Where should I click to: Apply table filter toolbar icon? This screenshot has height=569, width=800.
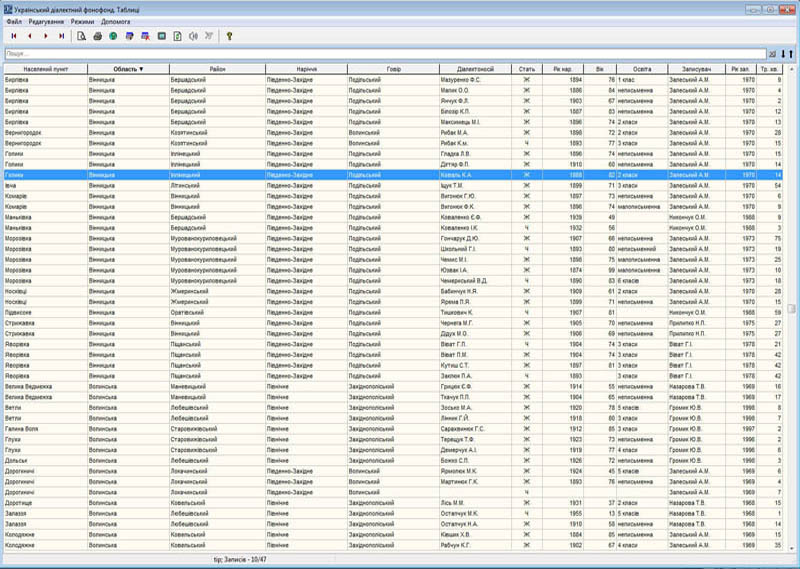pos(130,36)
